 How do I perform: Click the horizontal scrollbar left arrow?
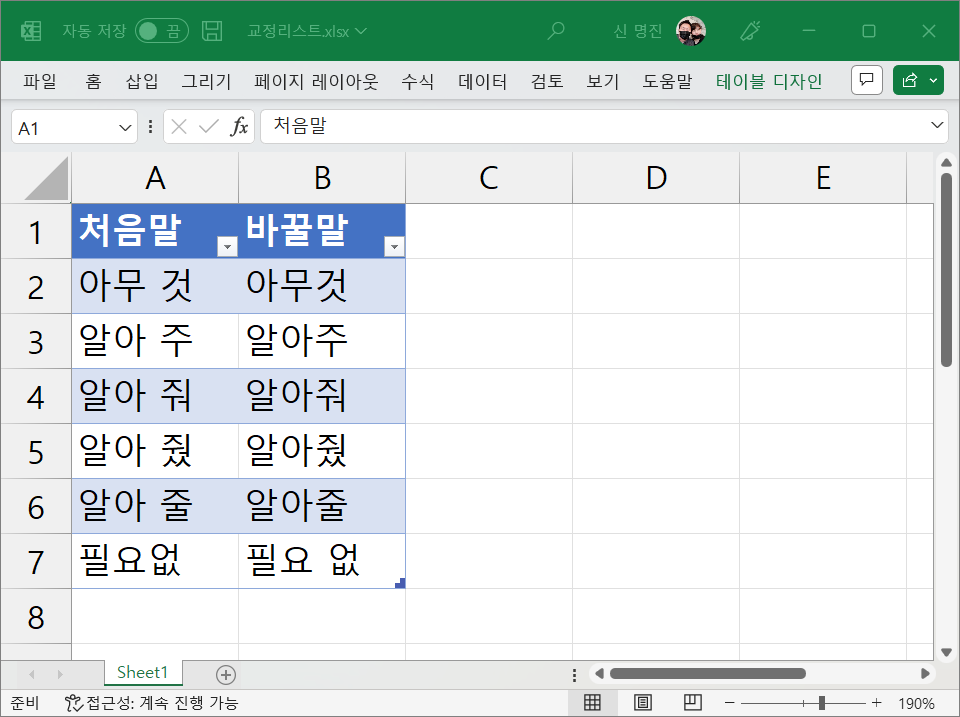pos(599,674)
